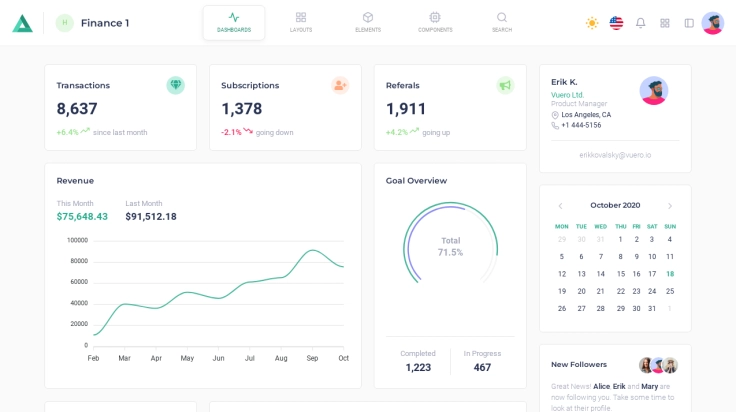Click the Transactions diamond icon
The image size is (736, 412).
[176, 85]
